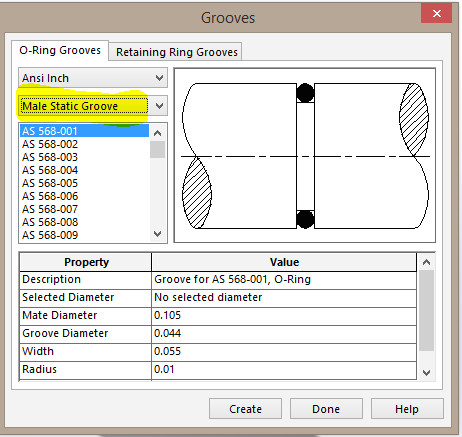Select the O-Ring Grooves tab
The image size is (462, 437).
pos(60,50)
